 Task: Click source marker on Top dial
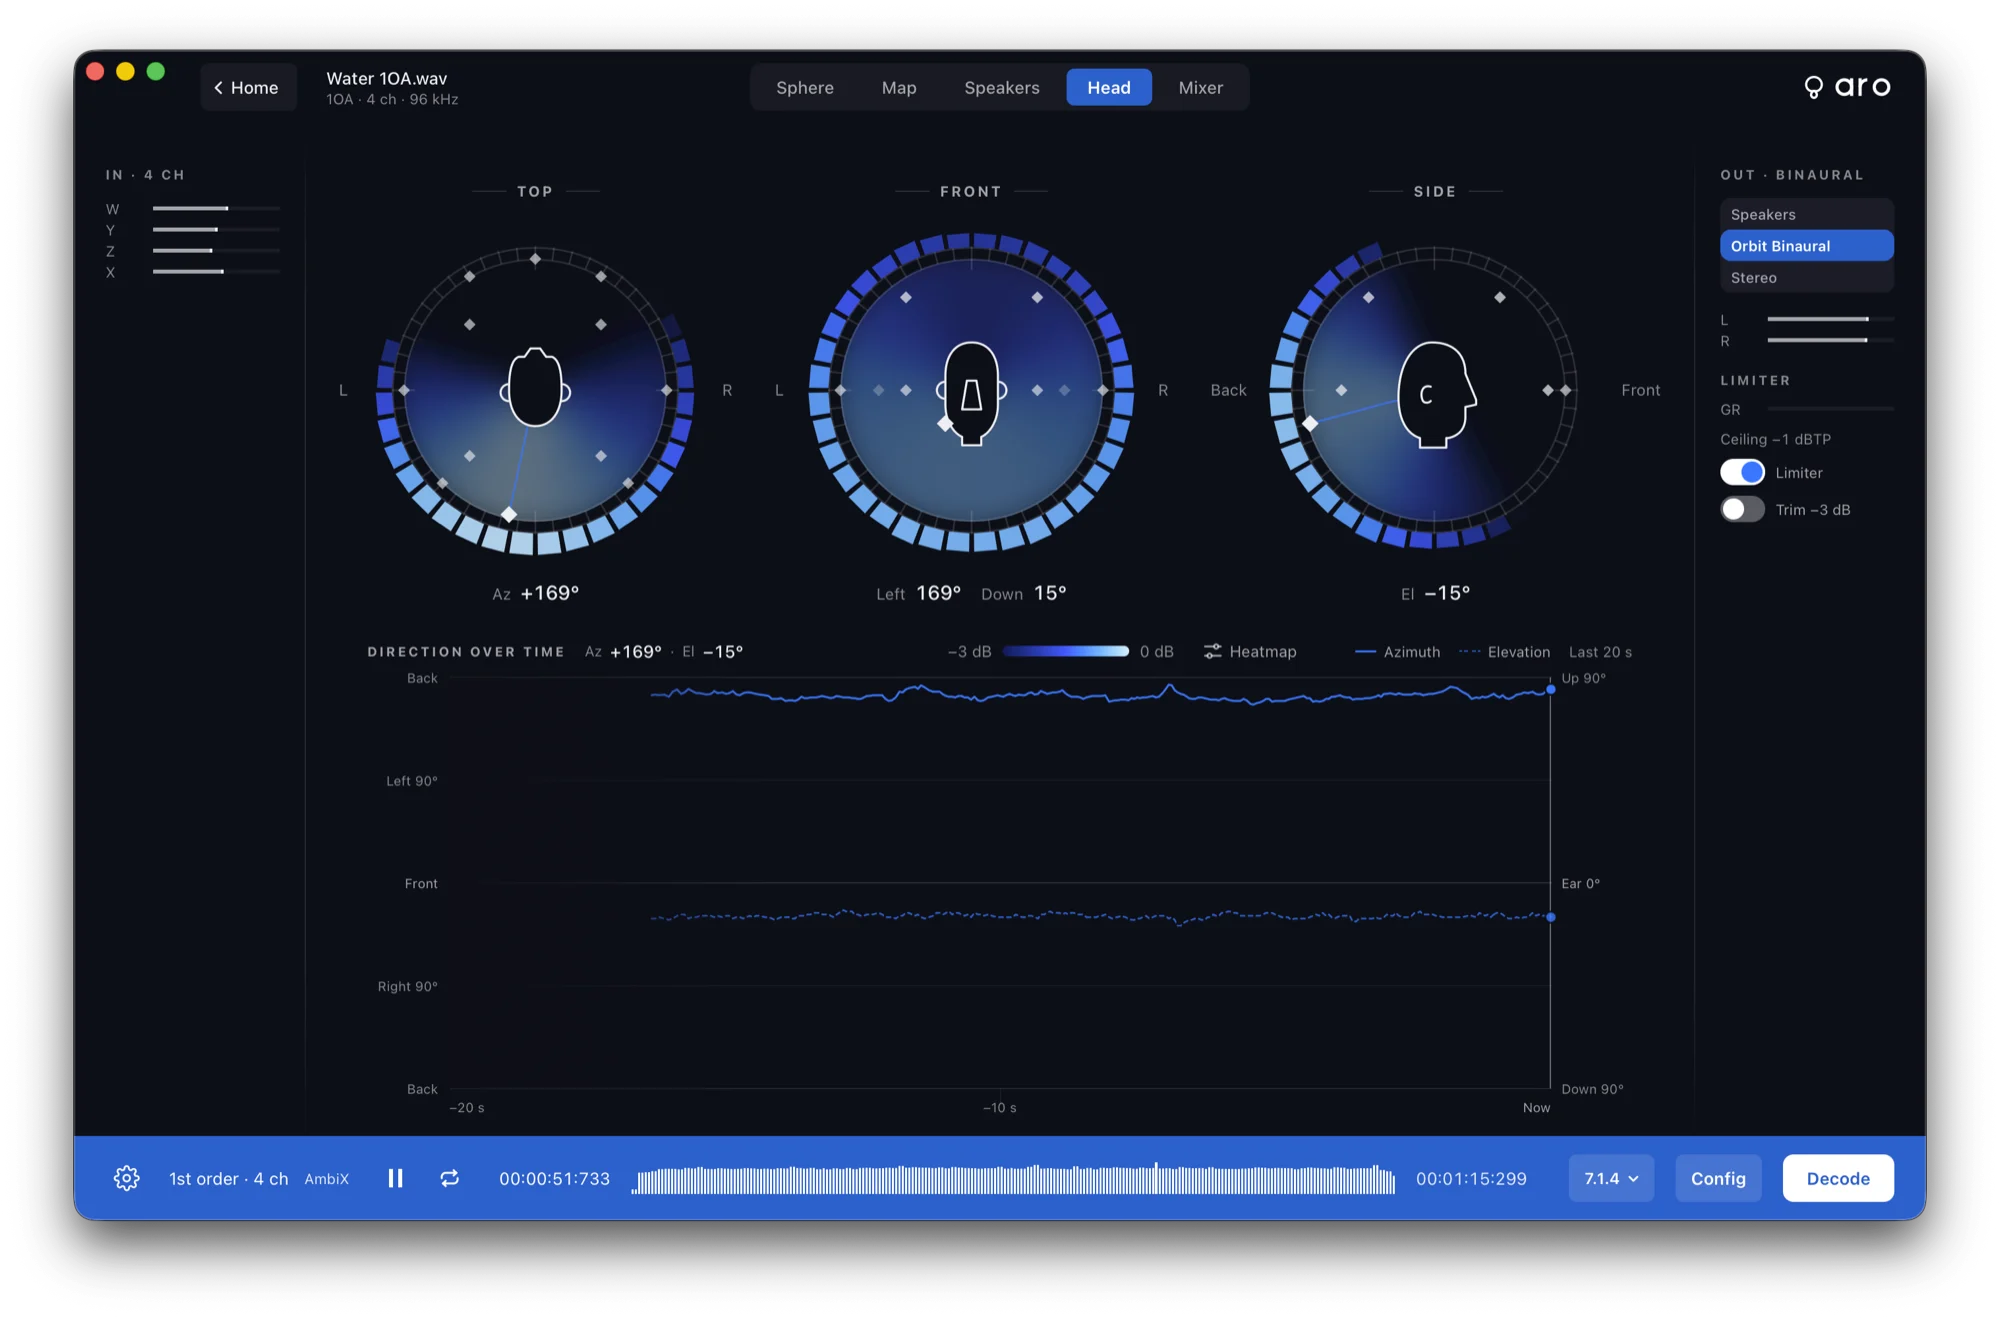[509, 514]
